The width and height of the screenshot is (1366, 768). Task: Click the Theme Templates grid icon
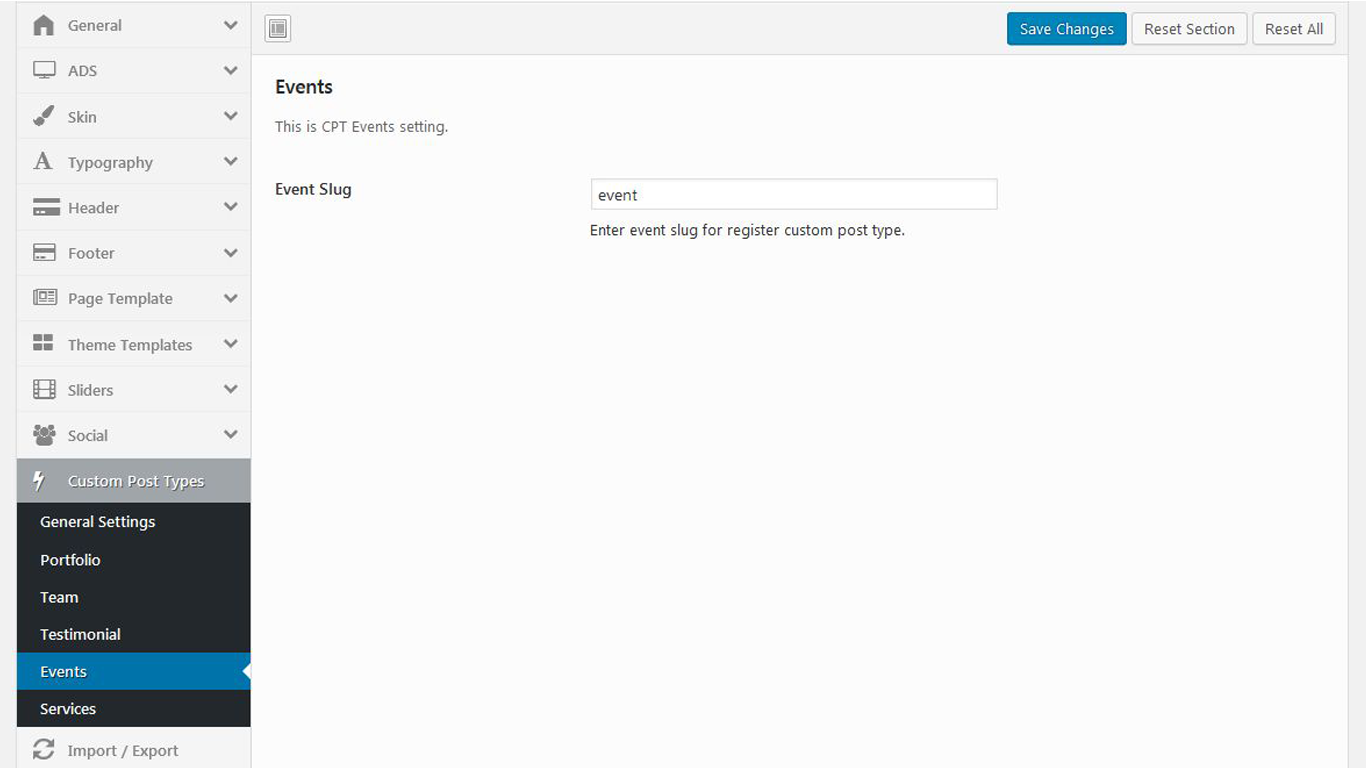(44, 344)
